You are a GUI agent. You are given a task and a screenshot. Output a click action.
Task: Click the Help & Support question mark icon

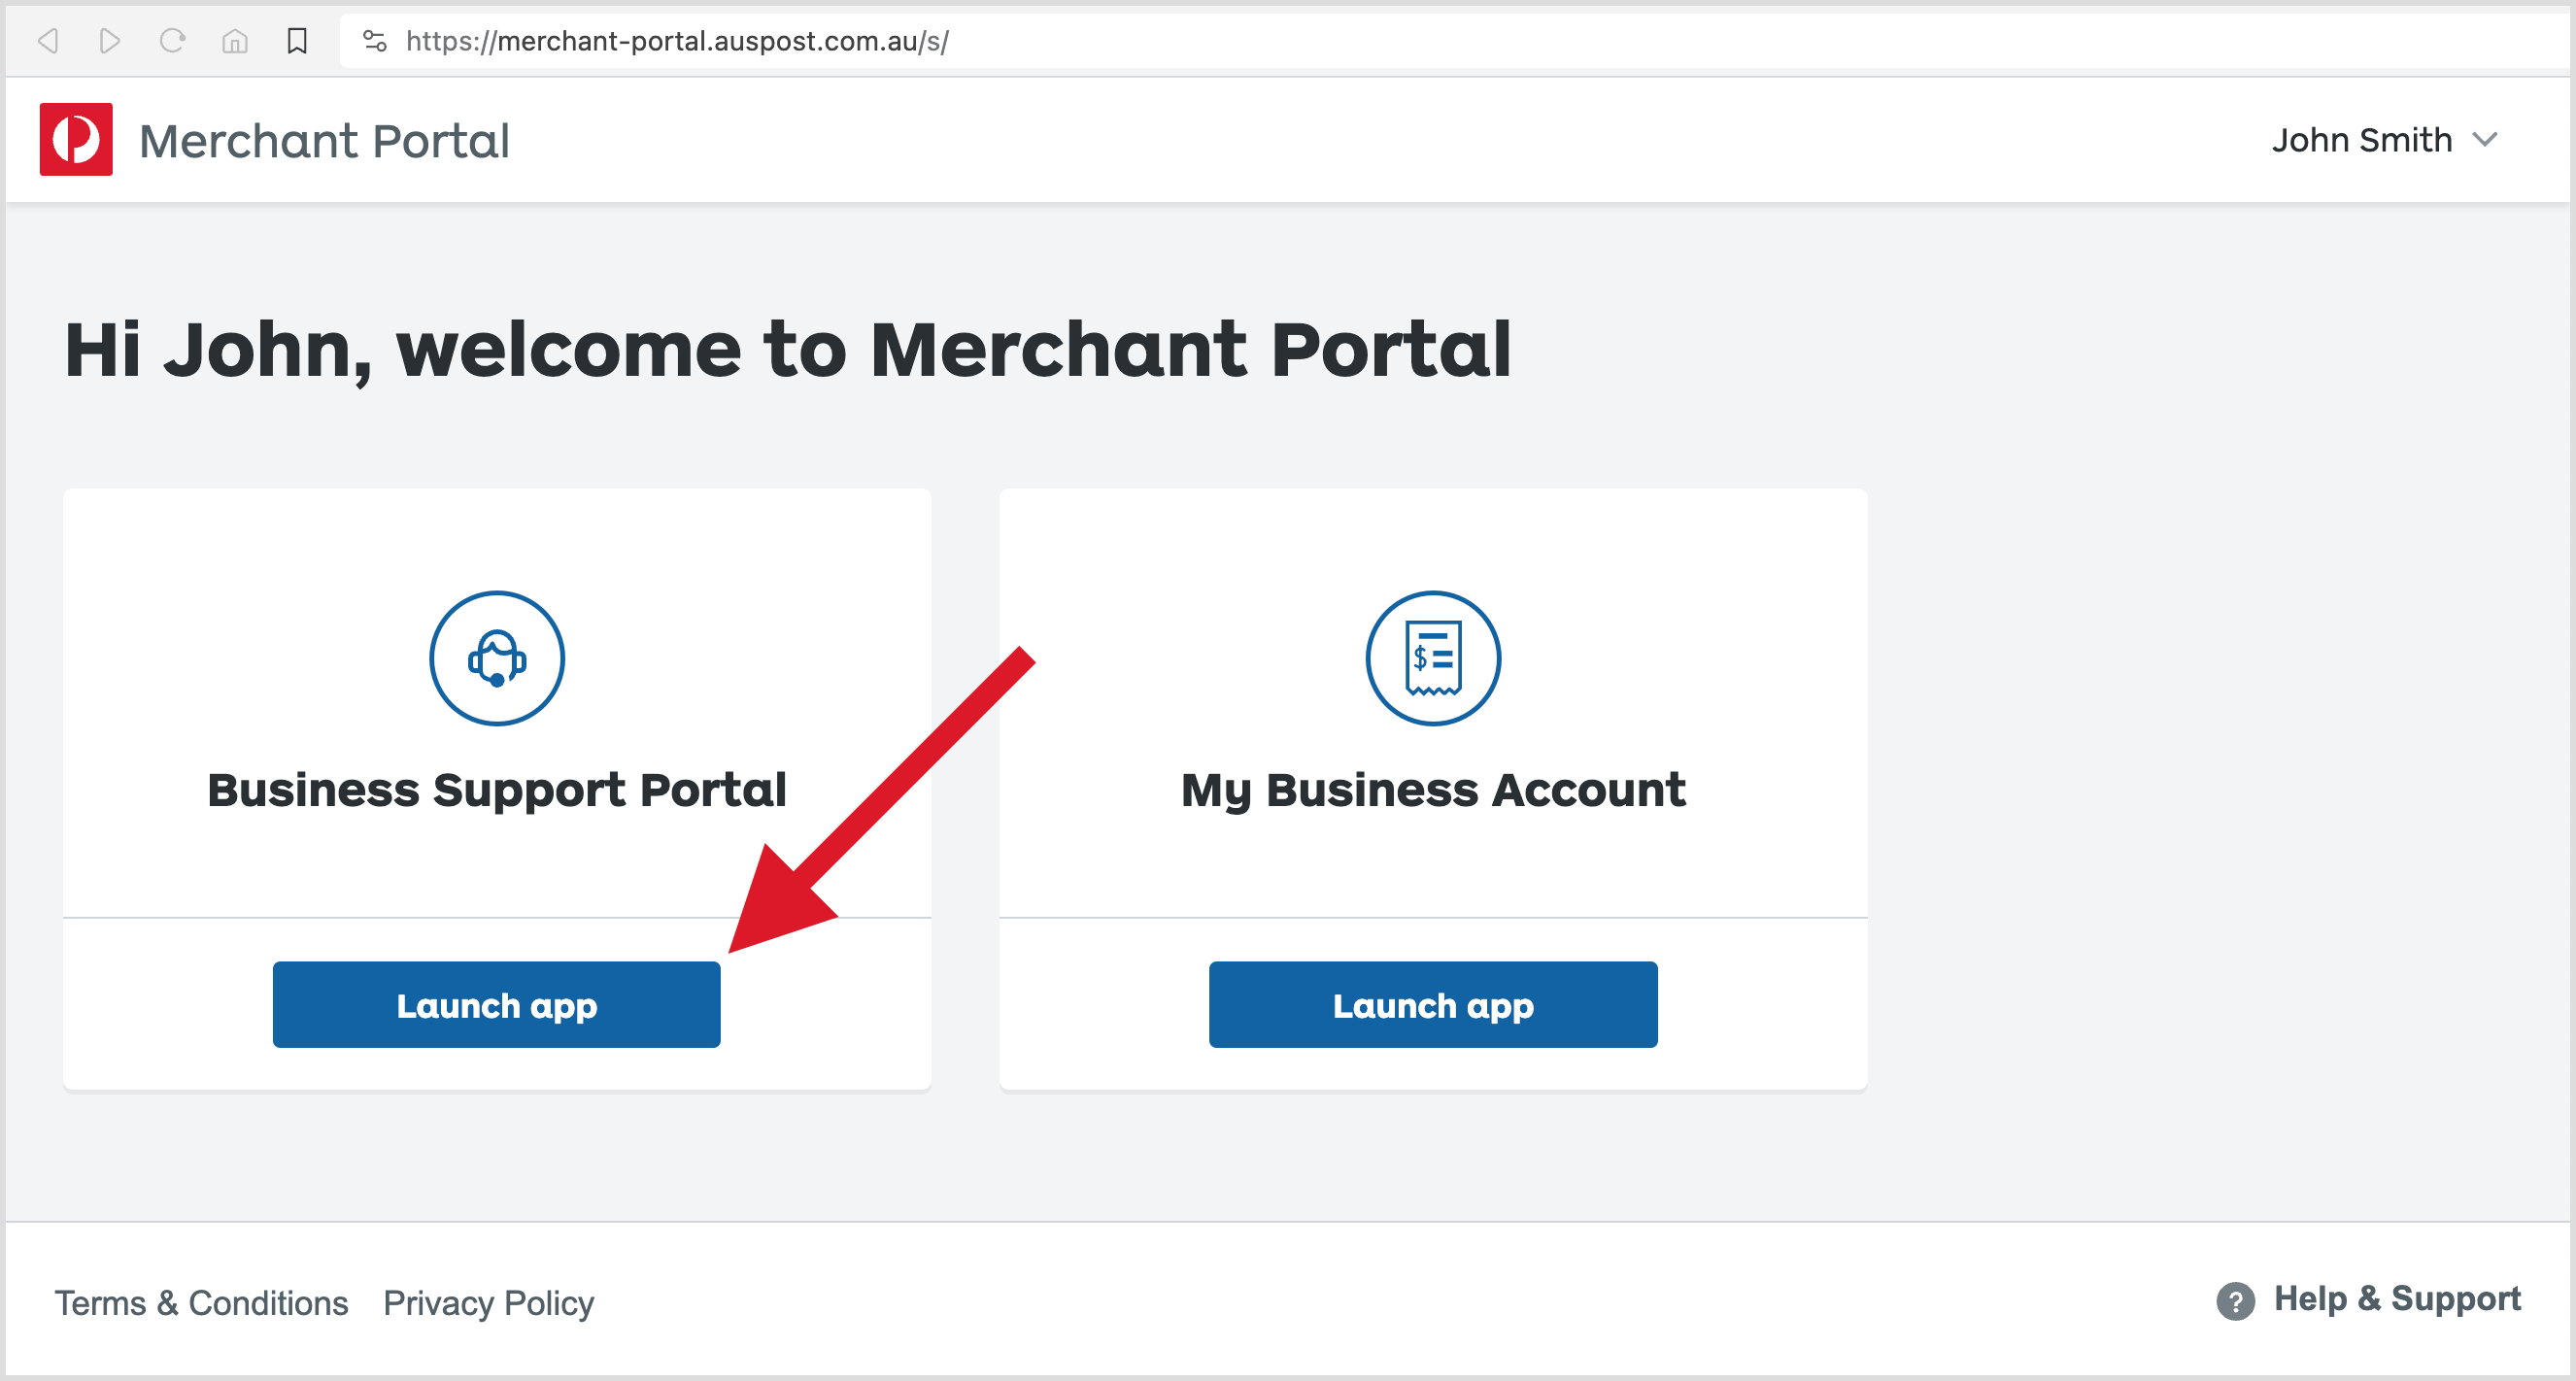2235,1301
